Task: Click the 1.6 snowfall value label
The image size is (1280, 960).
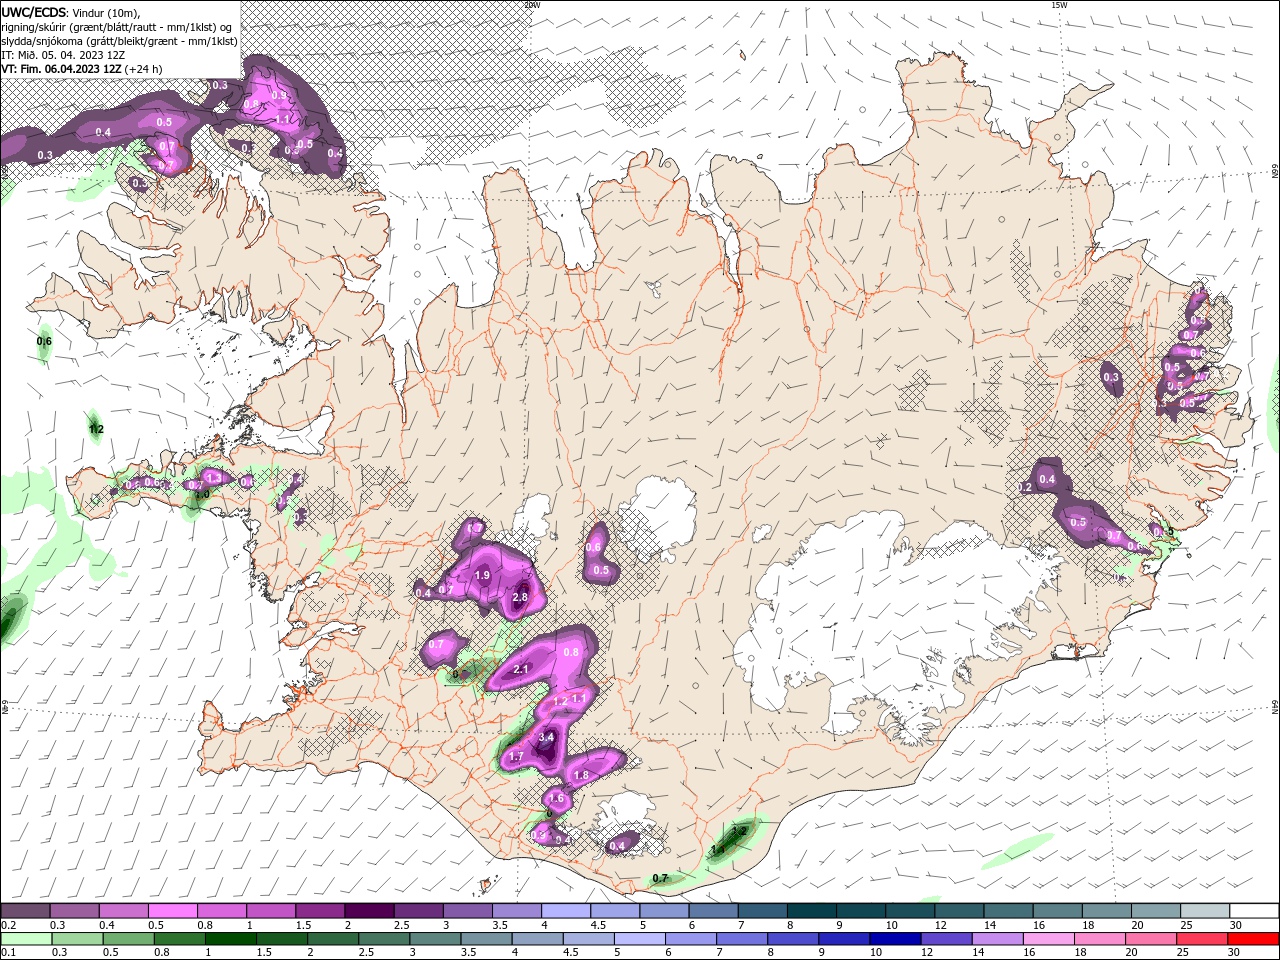Action: [558, 799]
